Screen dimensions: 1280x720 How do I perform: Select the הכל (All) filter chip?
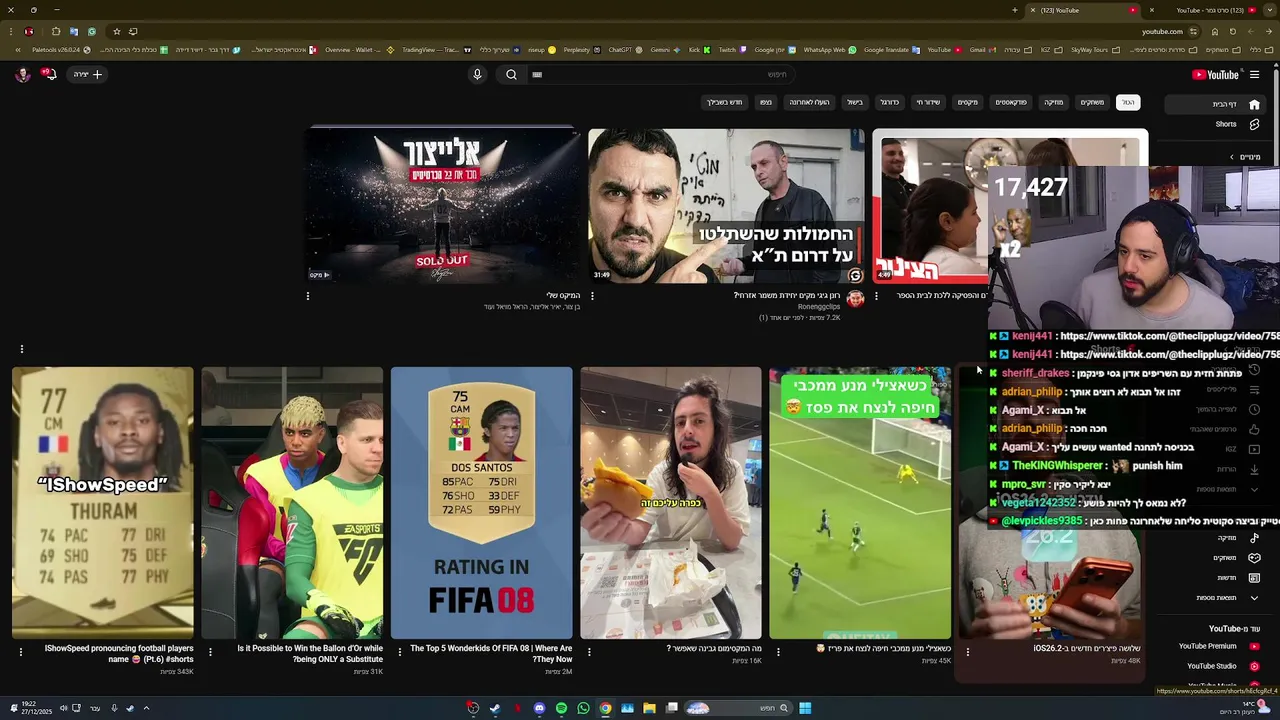coord(1128,102)
